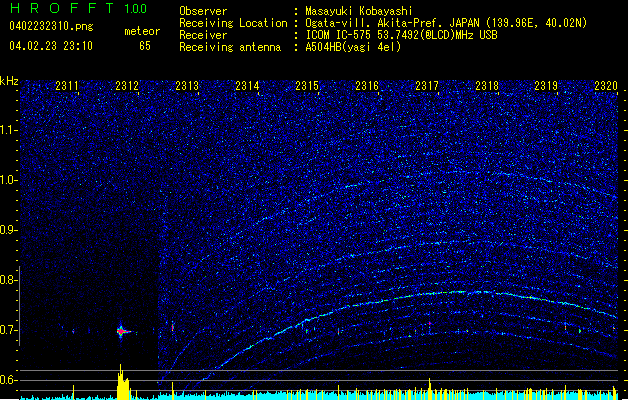629x400 pixels.
Task: Click the meteor label
Action: click(x=142, y=31)
